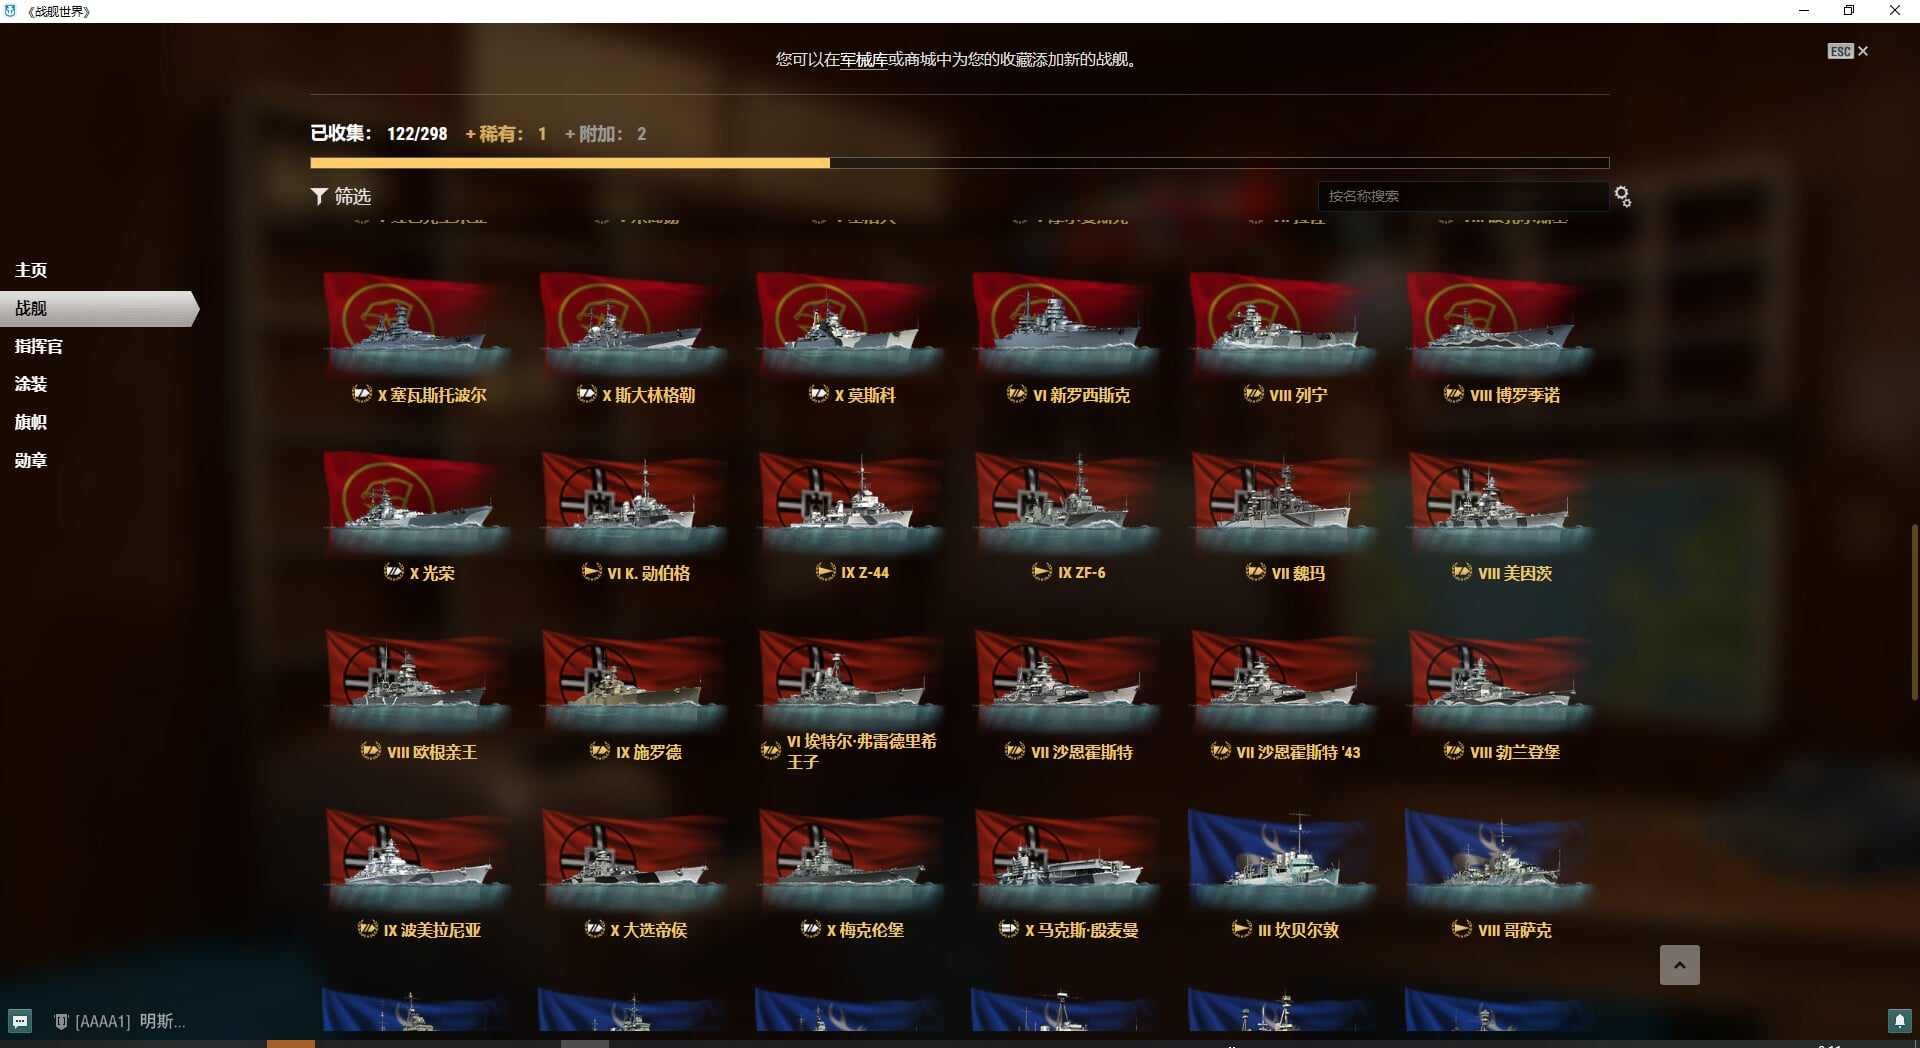Select the VIII 哥萨克 ship thumbnail
The height and width of the screenshot is (1048, 1920).
[1500, 857]
